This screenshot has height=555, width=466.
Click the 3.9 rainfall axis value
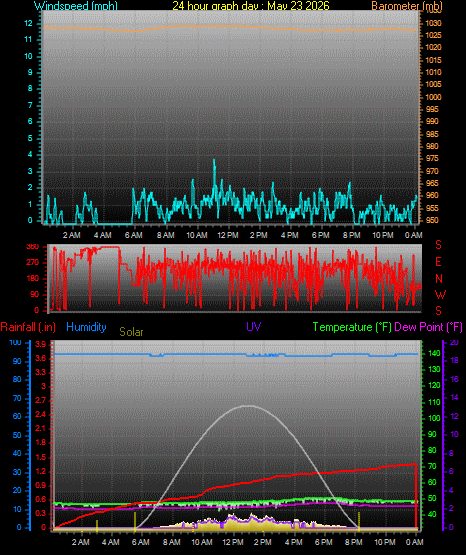tap(41, 344)
